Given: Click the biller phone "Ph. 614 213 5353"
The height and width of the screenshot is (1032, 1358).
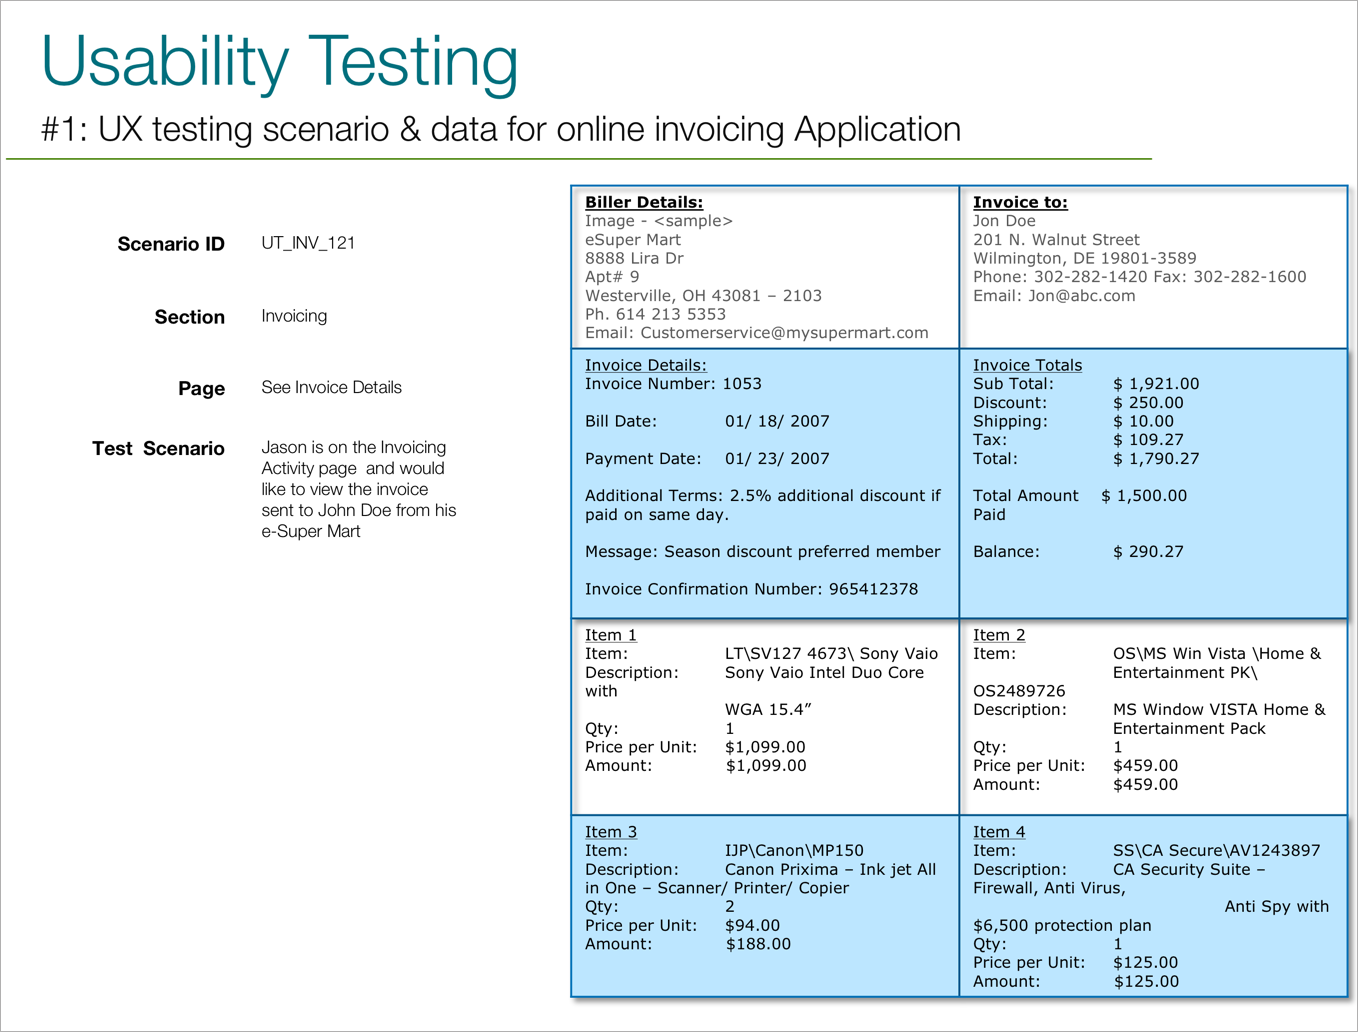Looking at the screenshot, I should [x=655, y=314].
